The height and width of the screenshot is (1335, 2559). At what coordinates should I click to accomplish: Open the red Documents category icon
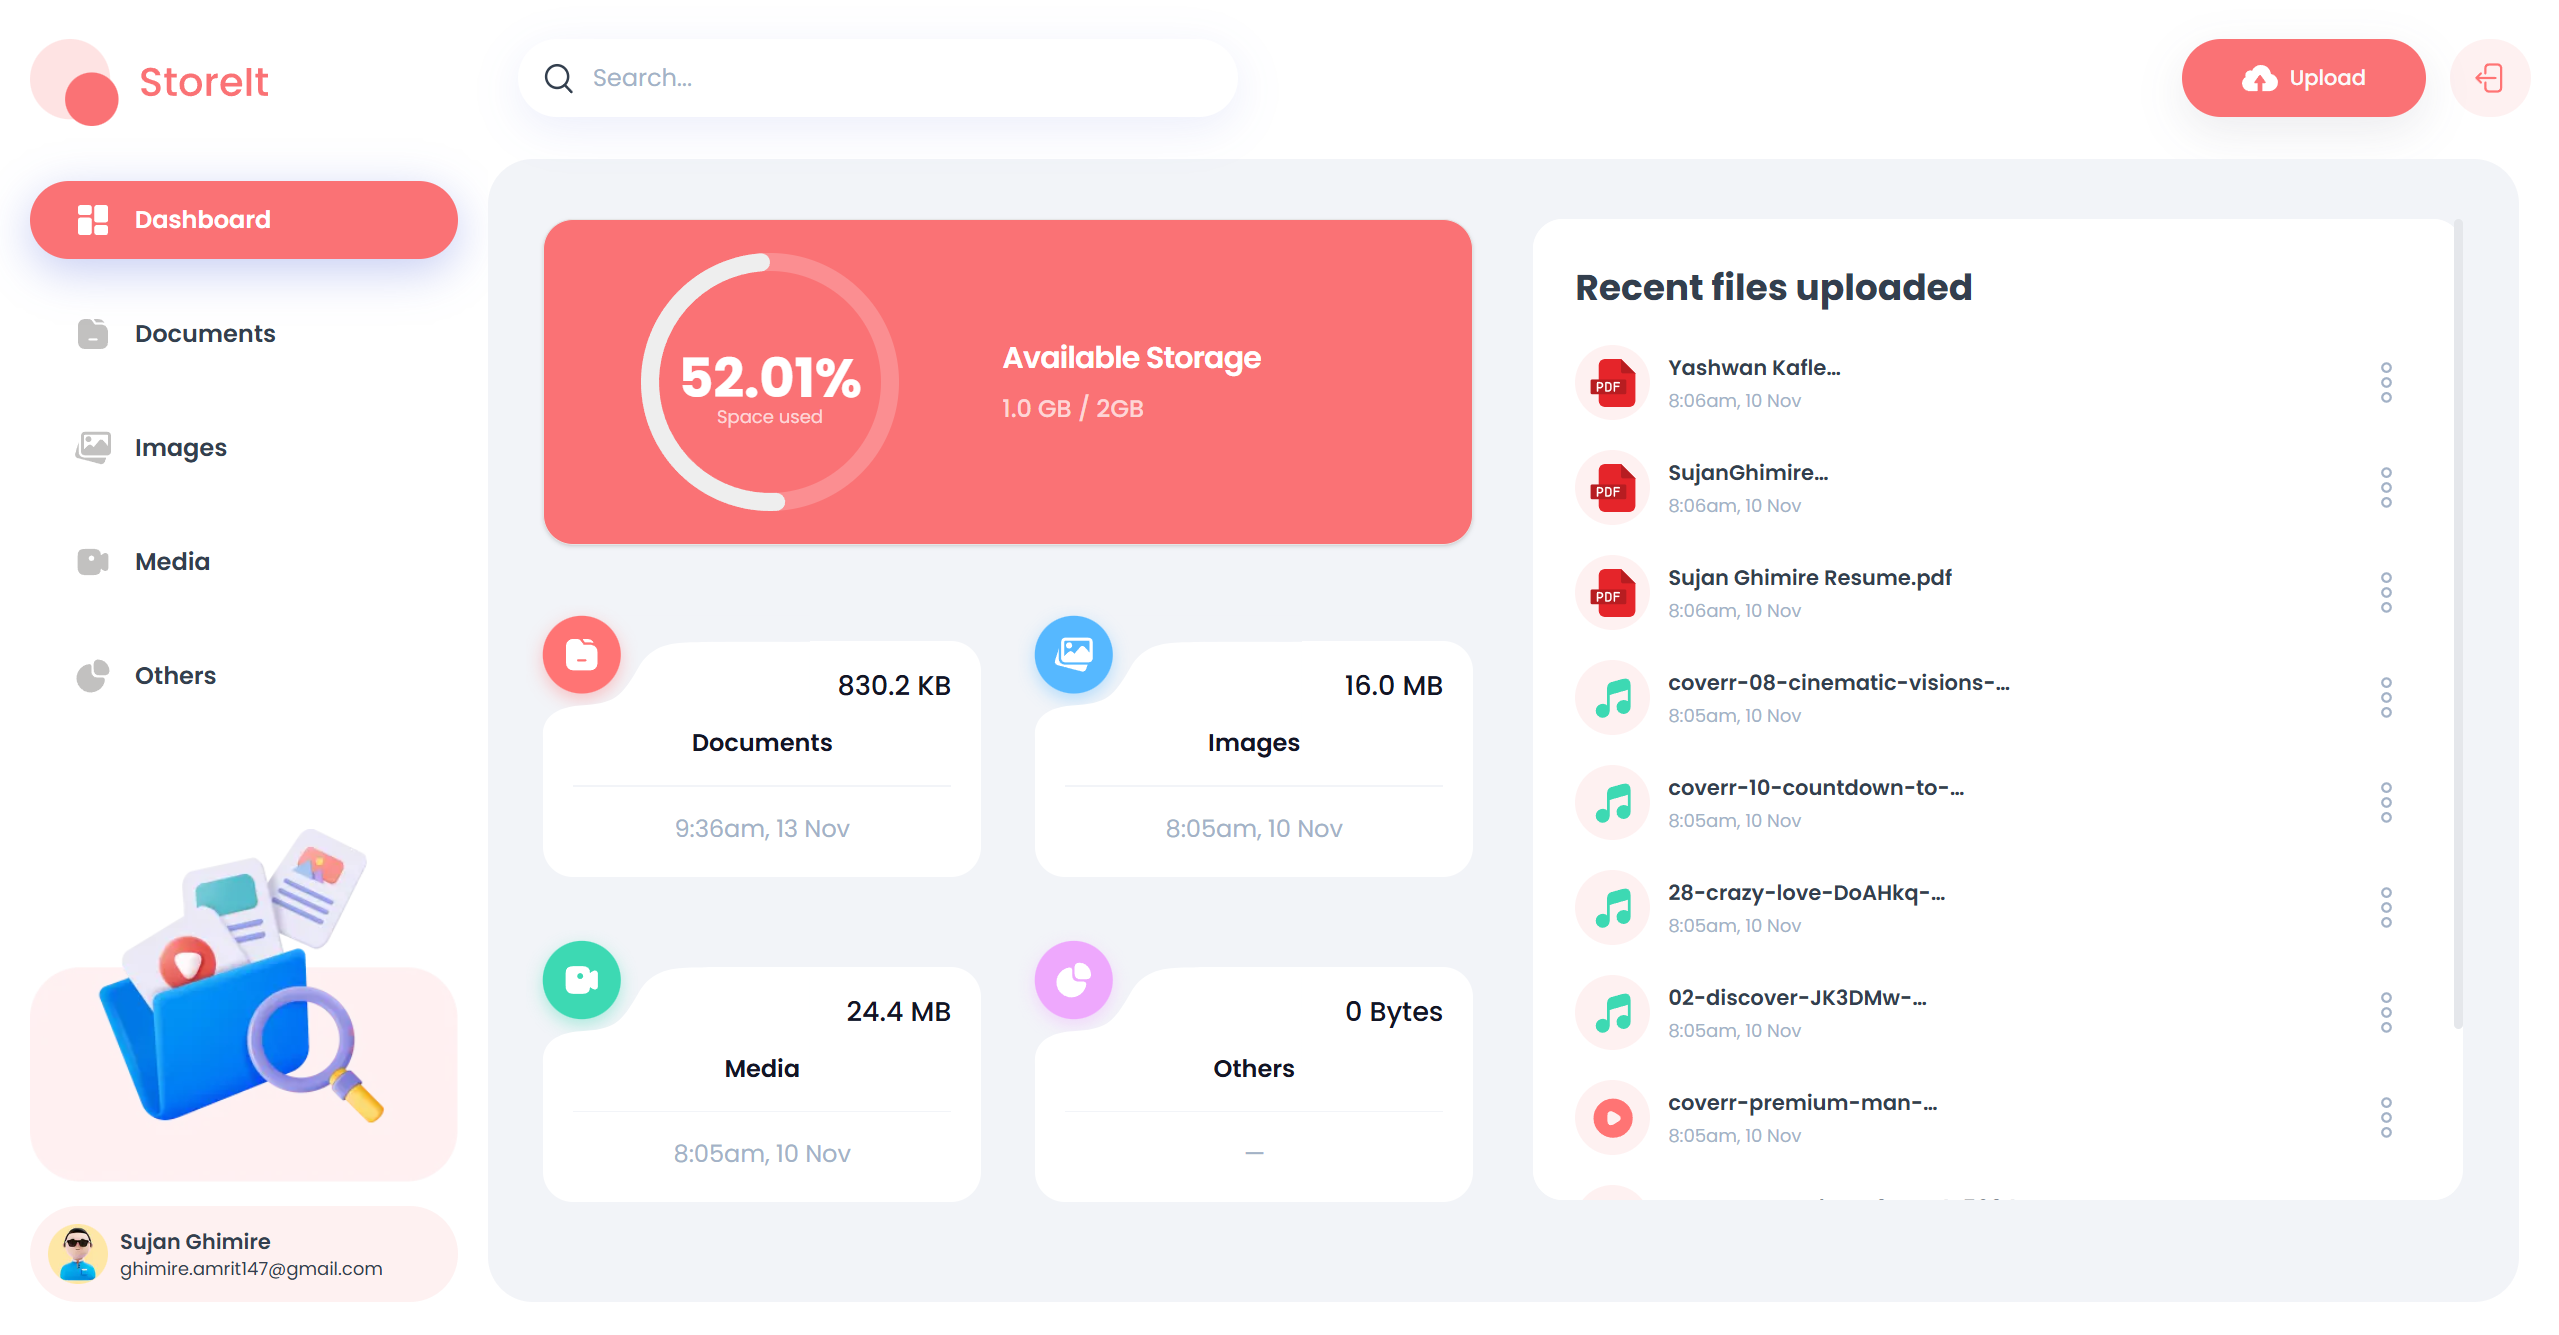(x=582, y=655)
